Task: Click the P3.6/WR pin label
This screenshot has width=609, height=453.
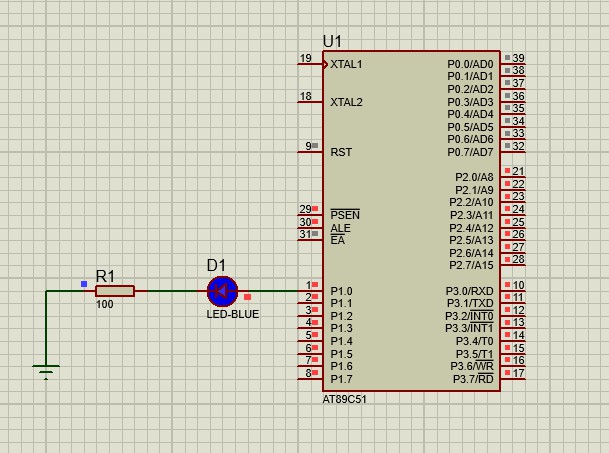Action: click(472, 366)
